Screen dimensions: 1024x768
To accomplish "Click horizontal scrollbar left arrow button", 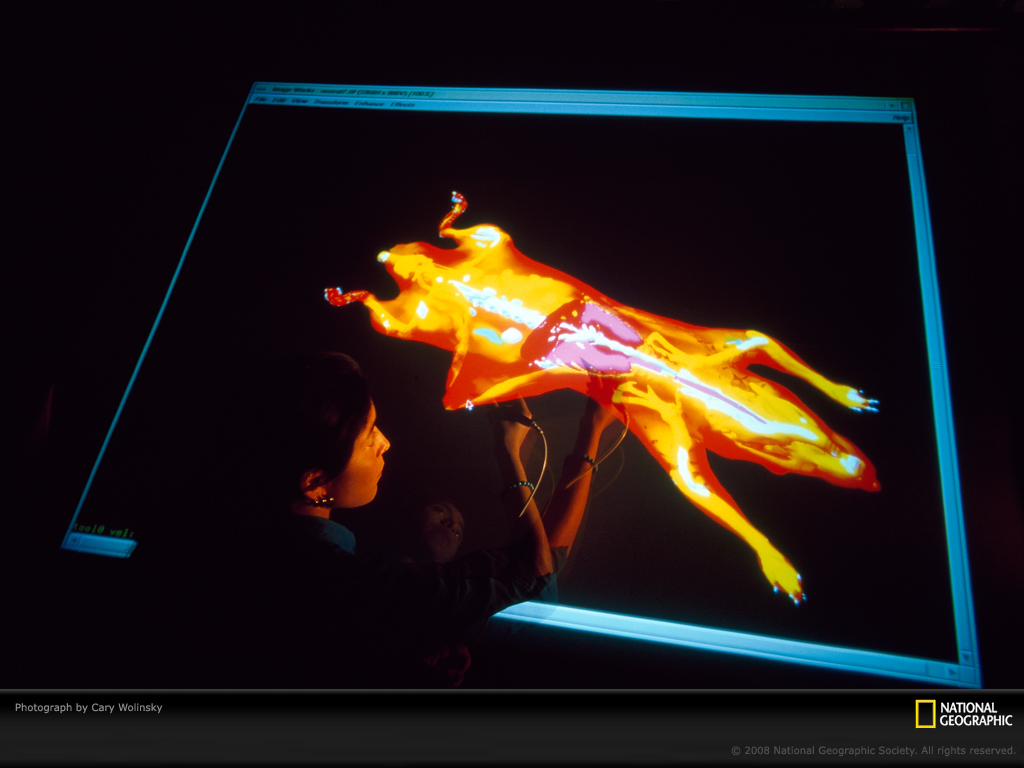I will 74,540.
